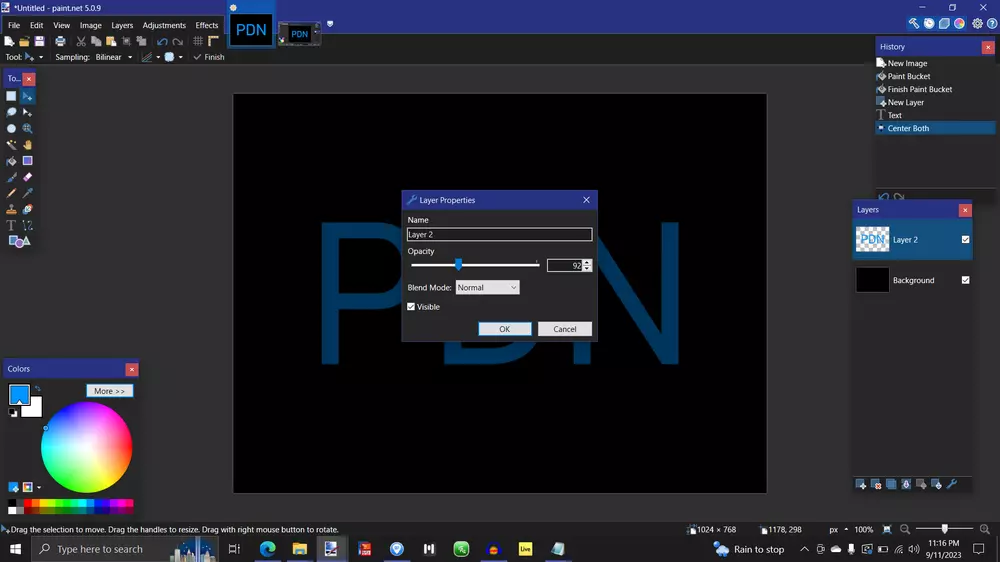Click the Undo arrow in toolbar
The image size is (1000, 562).
click(x=162, y=41)
